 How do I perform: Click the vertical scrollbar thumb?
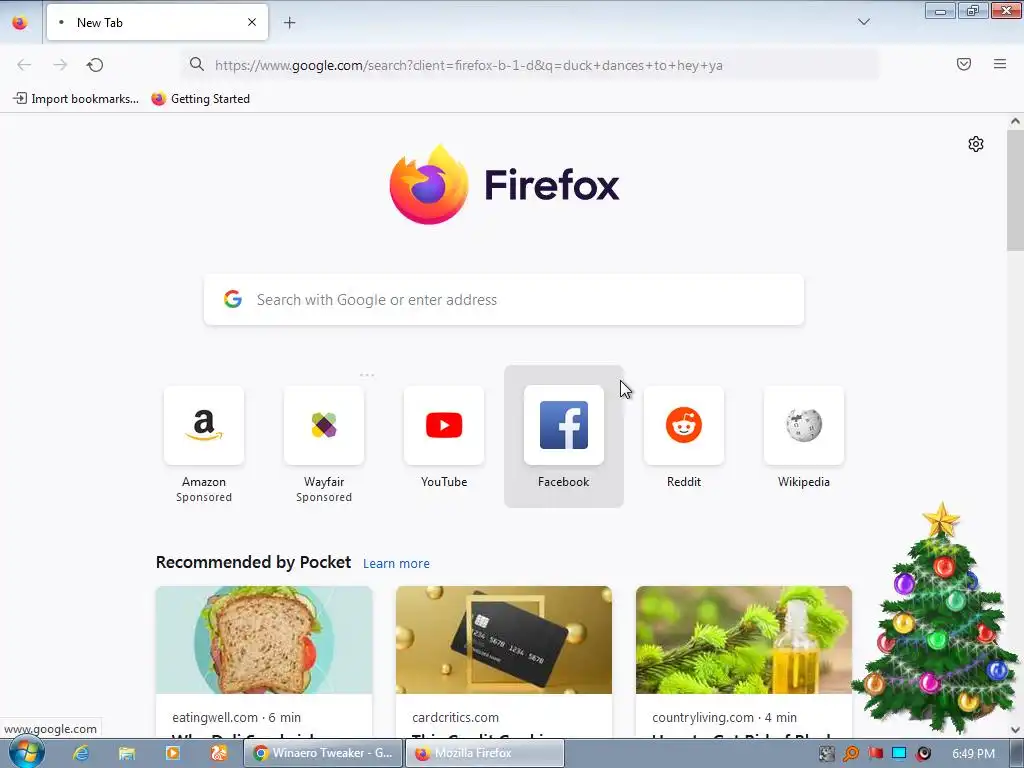[x=1015, y=190]
